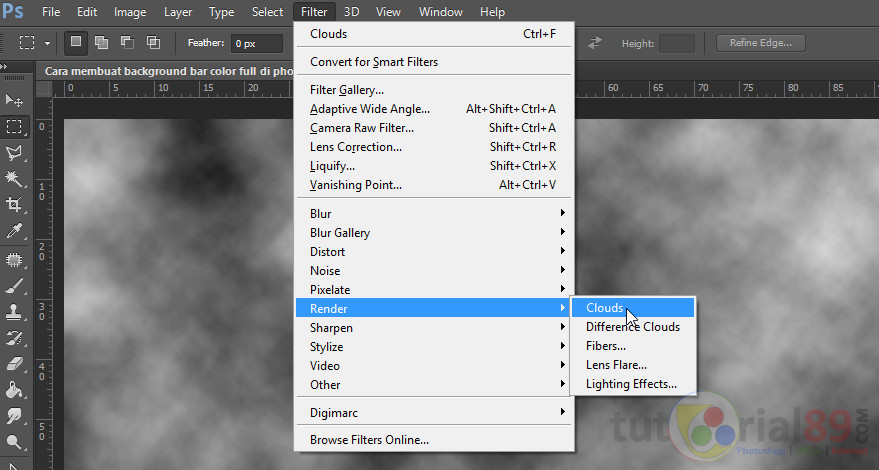
Task: Select the Paint Bucket tool
Action: (x=14, y=390)
